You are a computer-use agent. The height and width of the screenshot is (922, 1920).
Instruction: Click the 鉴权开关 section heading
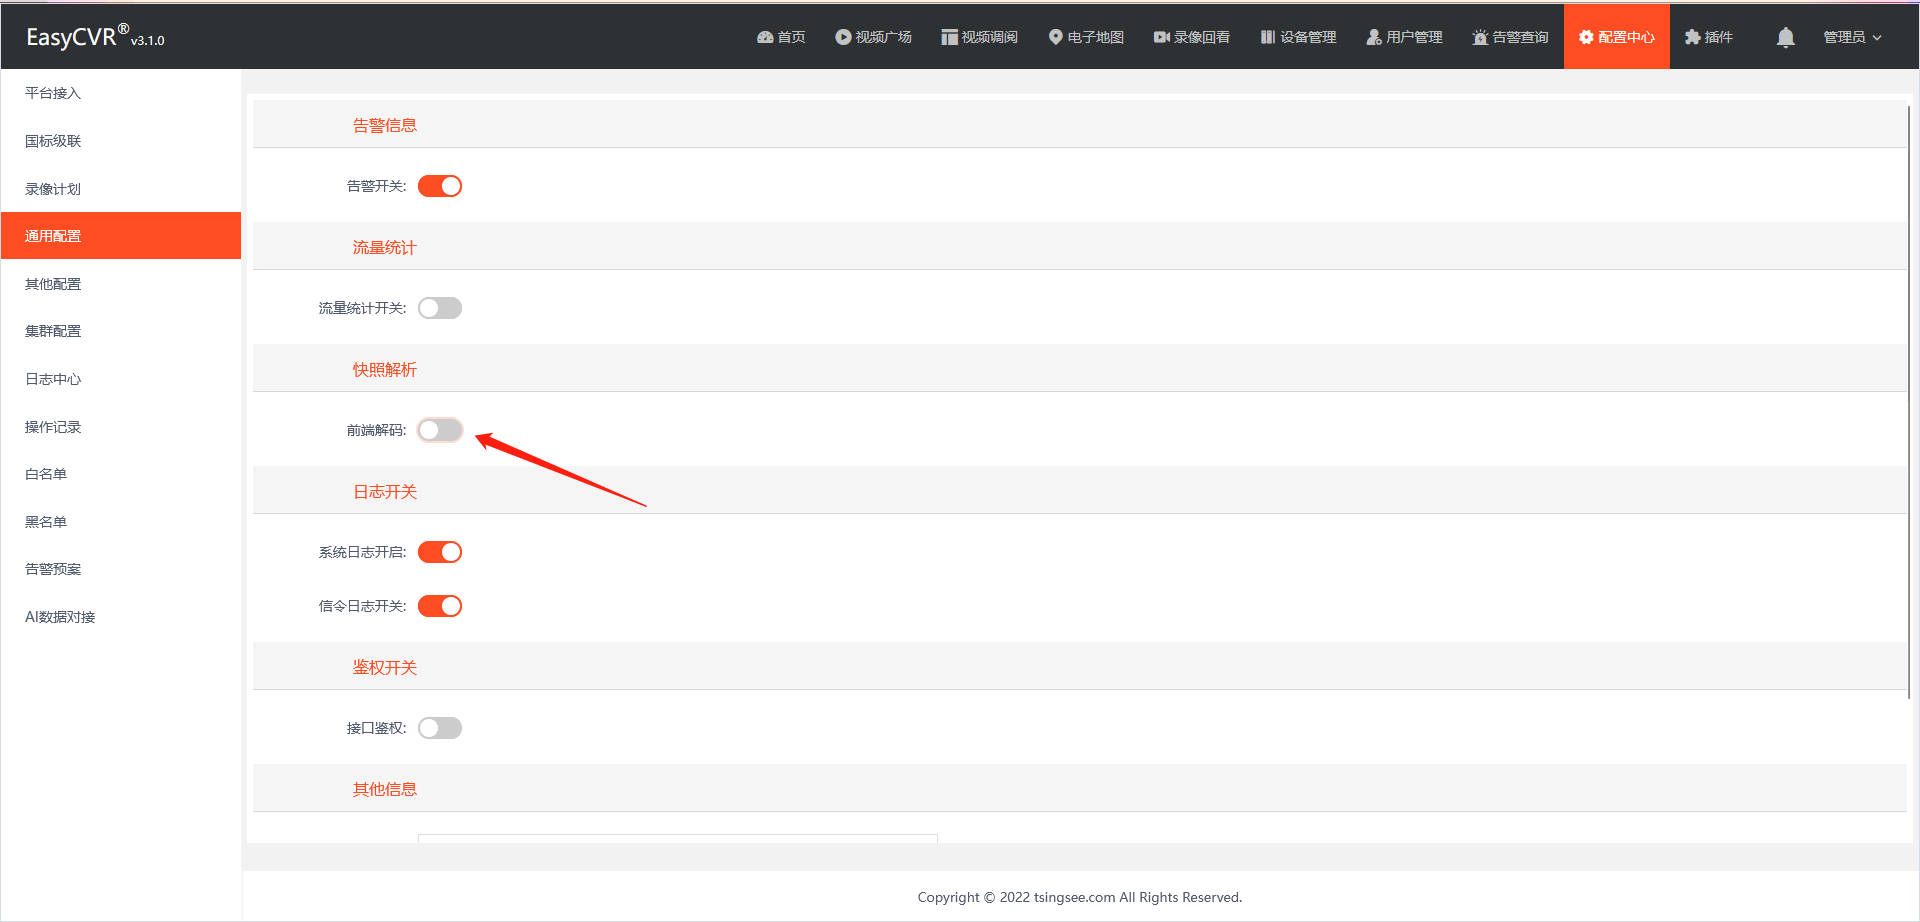384,667
